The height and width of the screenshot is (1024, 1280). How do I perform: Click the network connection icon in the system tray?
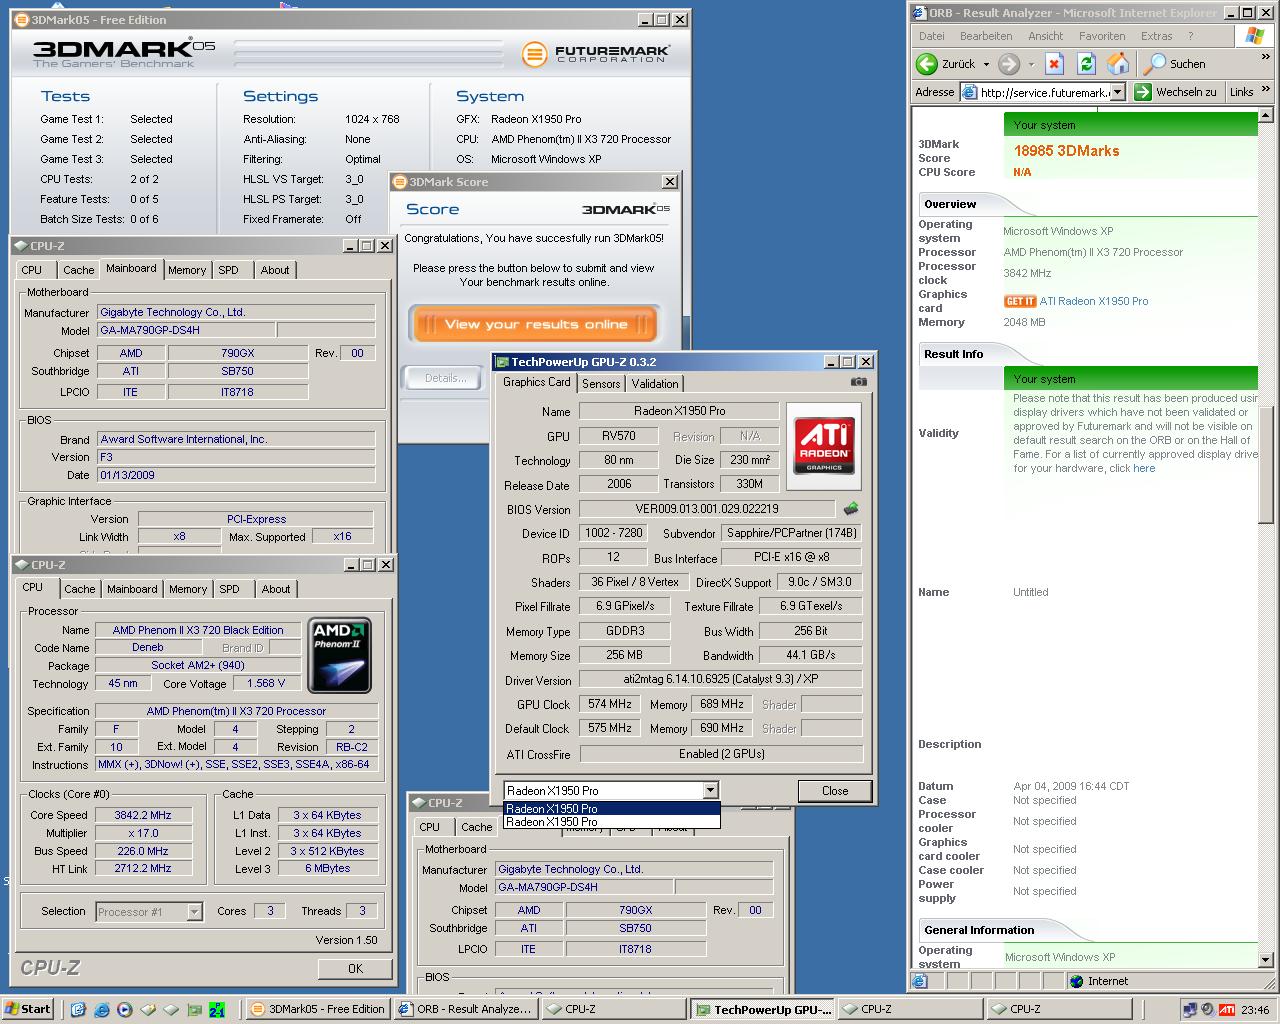(x=1190, y=1009)
